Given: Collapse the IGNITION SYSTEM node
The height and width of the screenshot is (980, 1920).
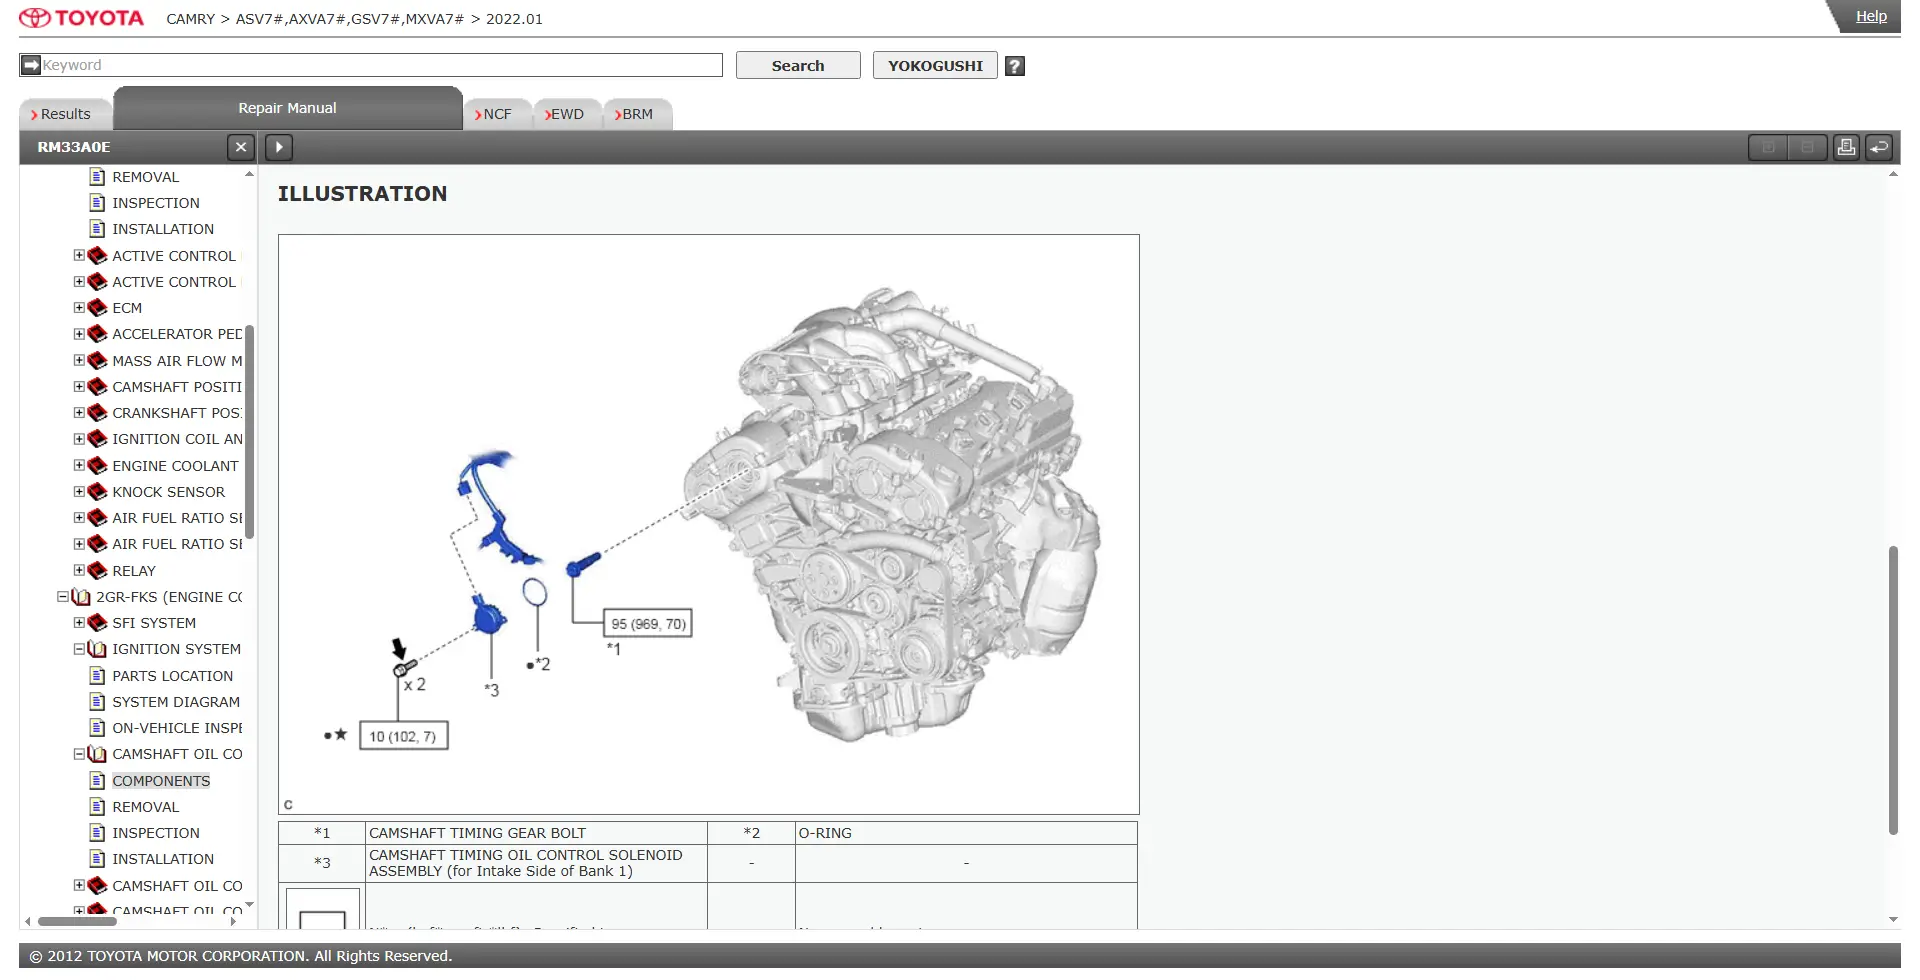Looking at the screenshot, I should (x=79, y=649).
